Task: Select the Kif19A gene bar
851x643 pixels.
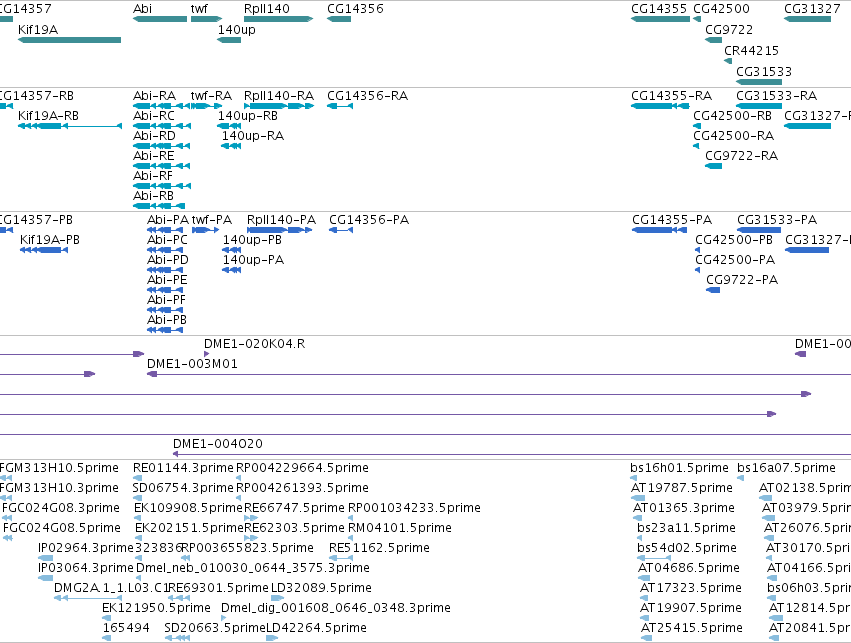Action: (x=69, y=40)
